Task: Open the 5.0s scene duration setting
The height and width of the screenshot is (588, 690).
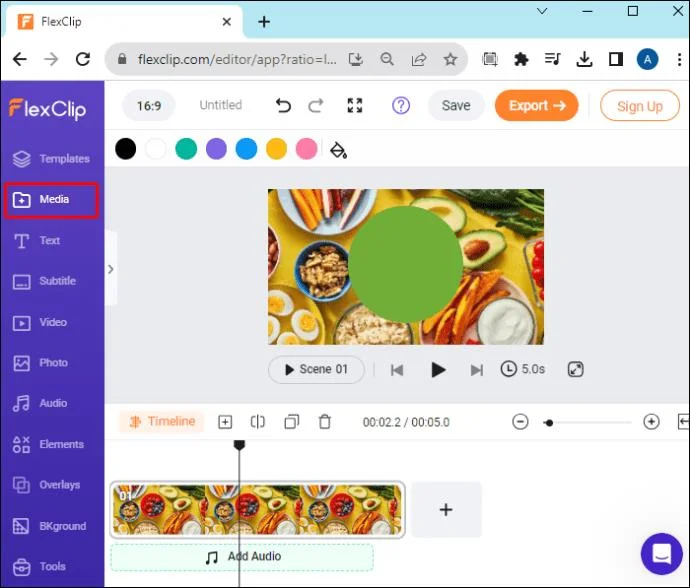Action: click(x=523, y=369)
